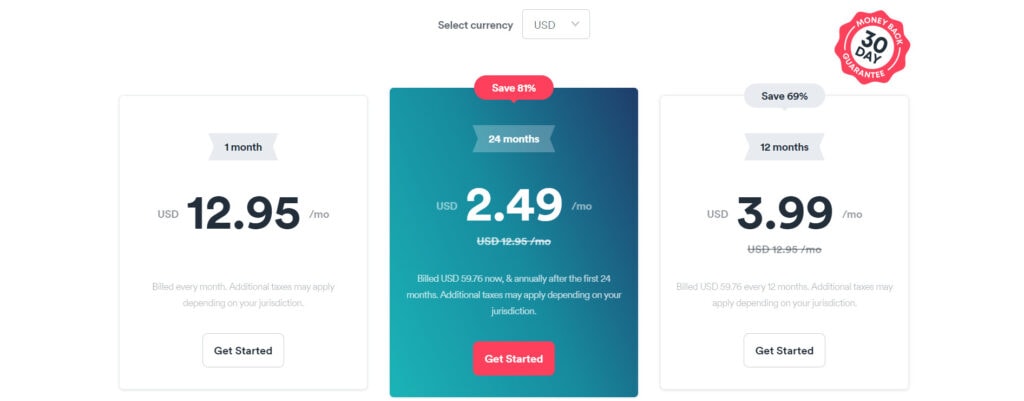This screenshot has width=1024, height=401.
Task: Click the dropdown chevron next to USD
Action: (x=575, y=24)
